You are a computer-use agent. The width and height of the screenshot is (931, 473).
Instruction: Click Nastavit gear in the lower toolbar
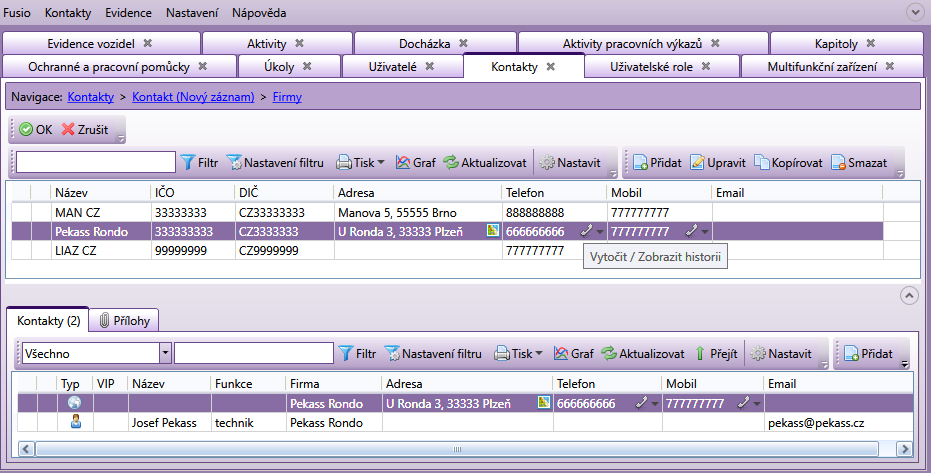[x=781, y=354]
